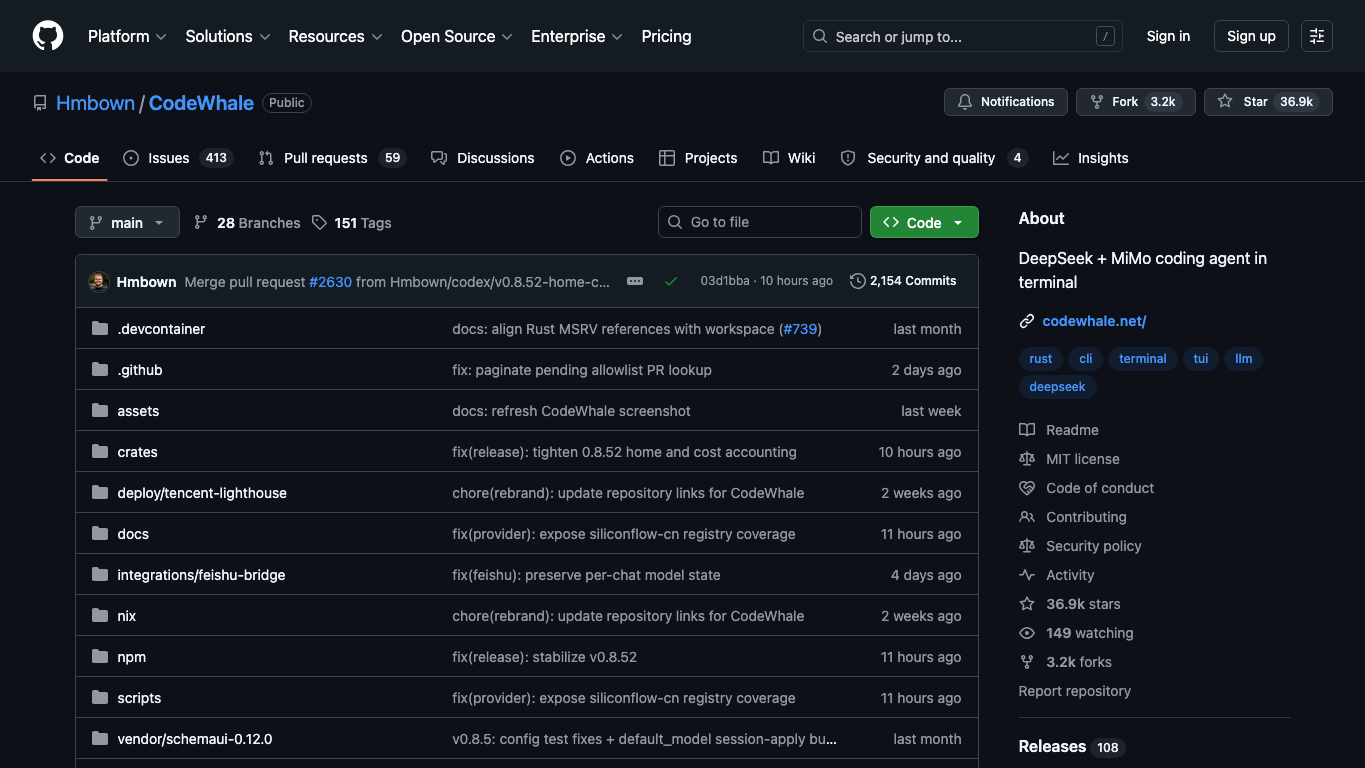Click the MIT license scale icon
This screenshot has height=768, width=1365.
point(1027,459)
